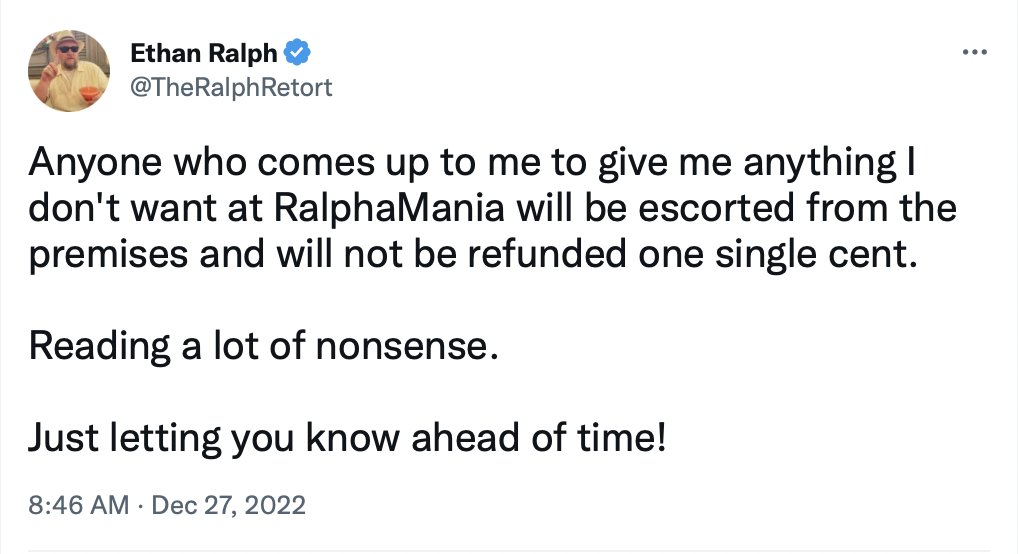
Task: Click "Just letting you know ahead of time!"
Action: (347, 437)
